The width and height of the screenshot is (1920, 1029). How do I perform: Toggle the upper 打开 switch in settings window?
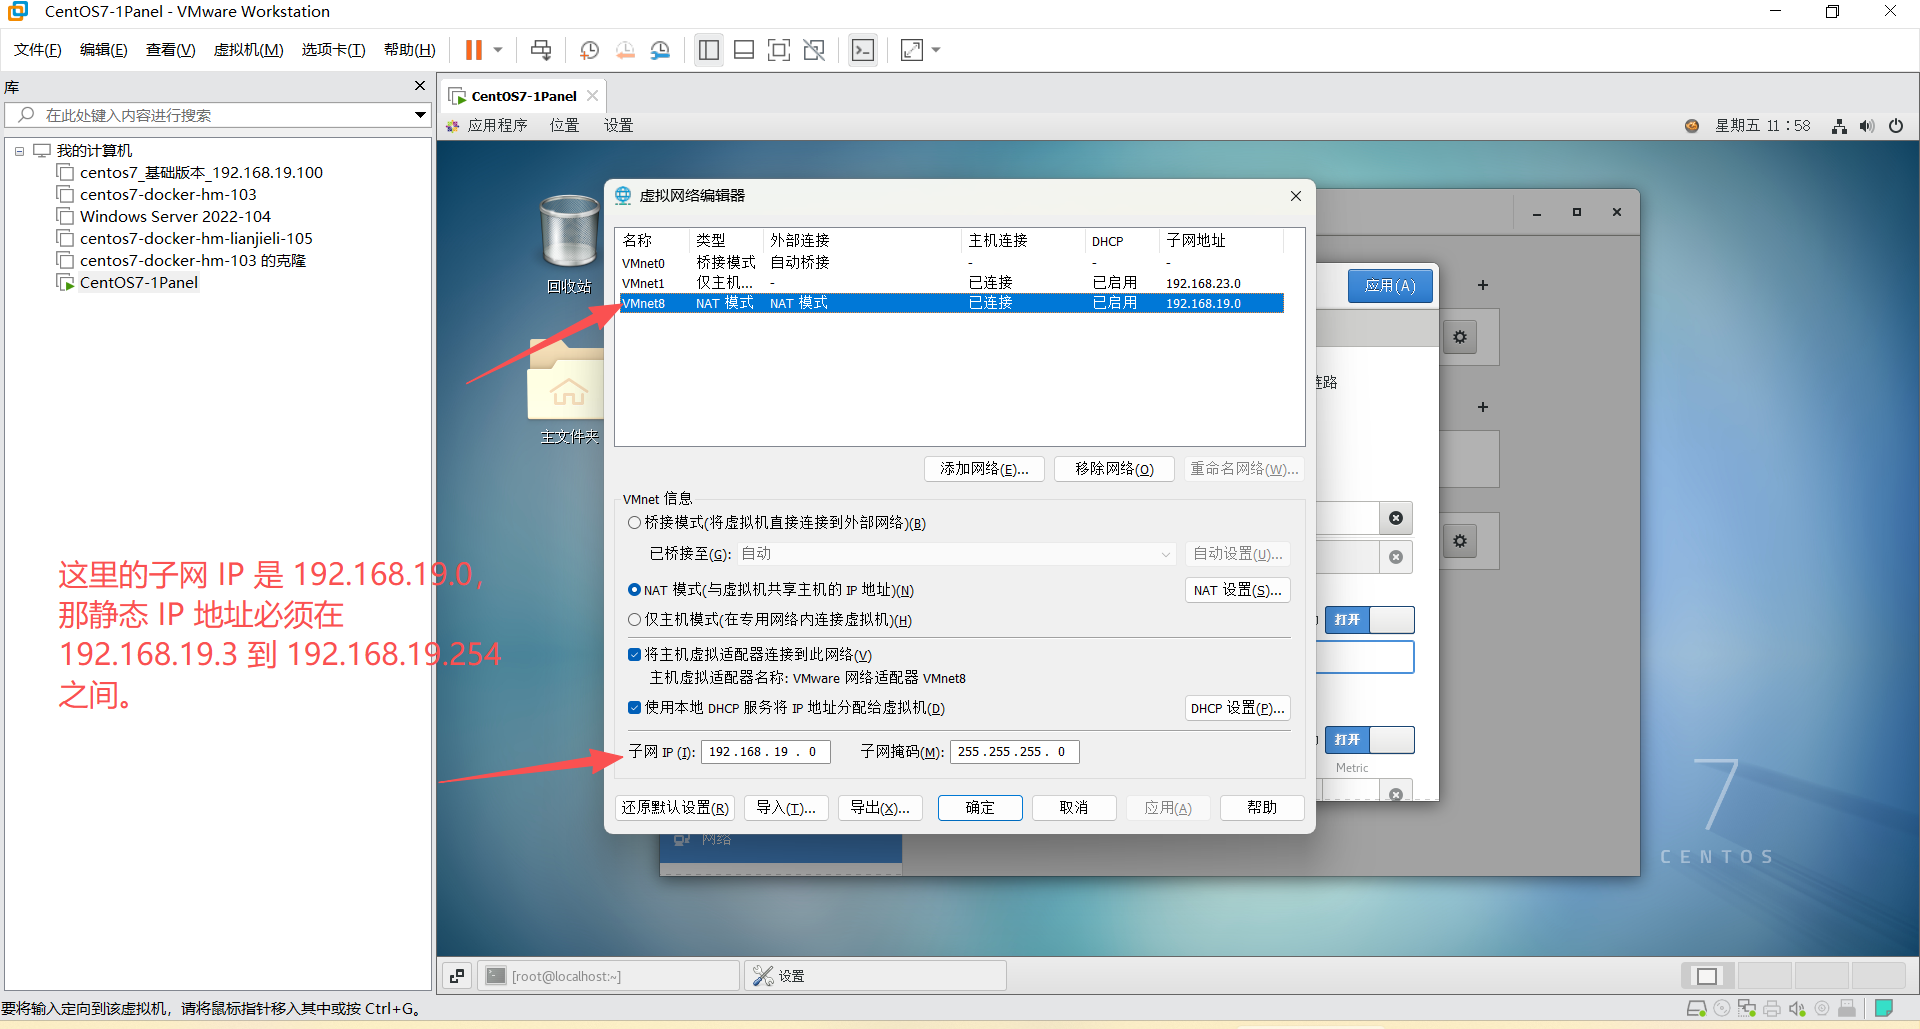click(1369, 620)
